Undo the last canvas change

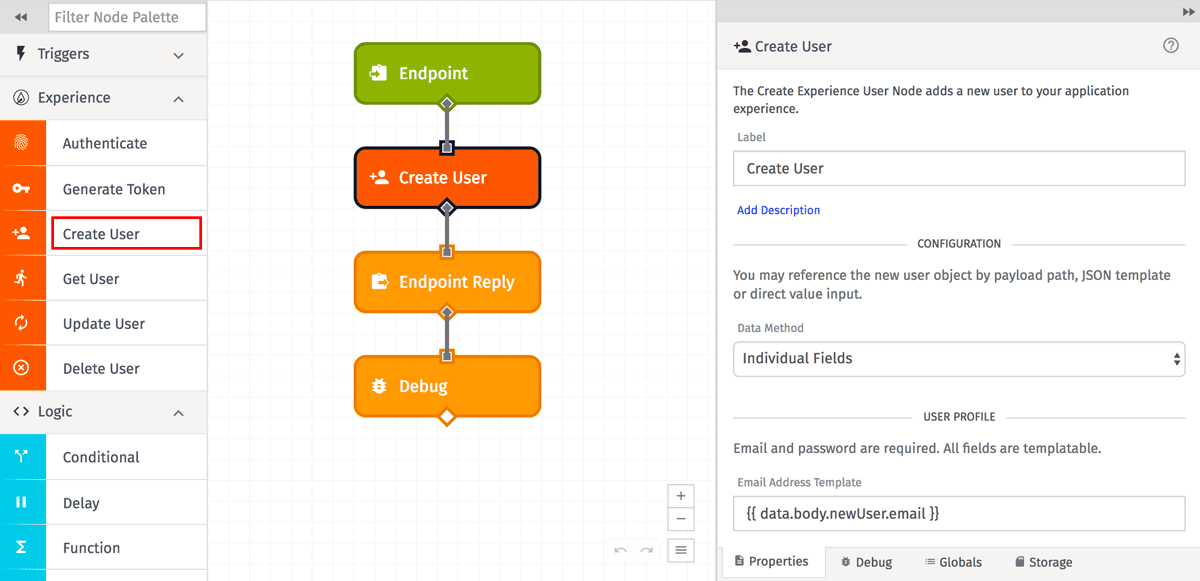tap(621, 550)
